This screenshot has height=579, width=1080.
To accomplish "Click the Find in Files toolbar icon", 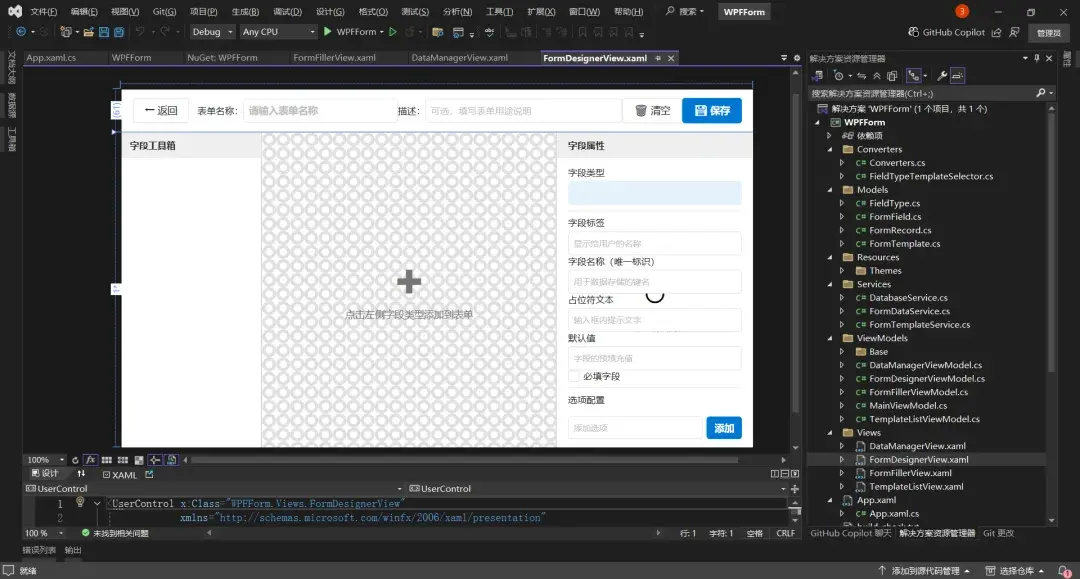I will 437,32.
